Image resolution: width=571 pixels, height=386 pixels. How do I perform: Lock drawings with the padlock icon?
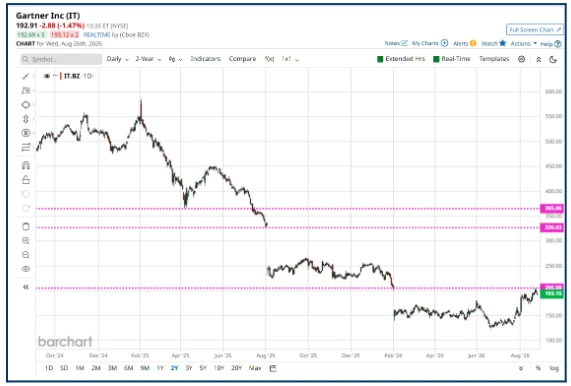pos(25,180)
